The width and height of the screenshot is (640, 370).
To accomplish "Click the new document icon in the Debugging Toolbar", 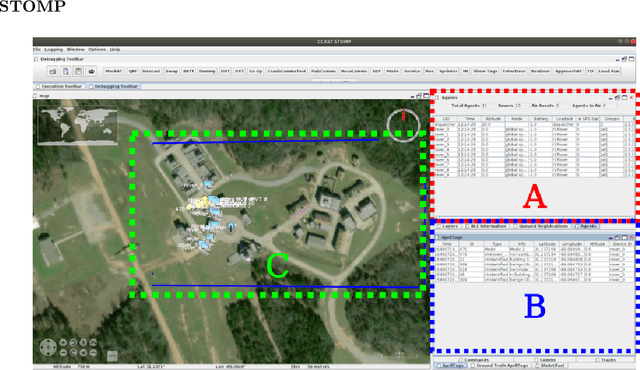I will click(x=65, y=71).
